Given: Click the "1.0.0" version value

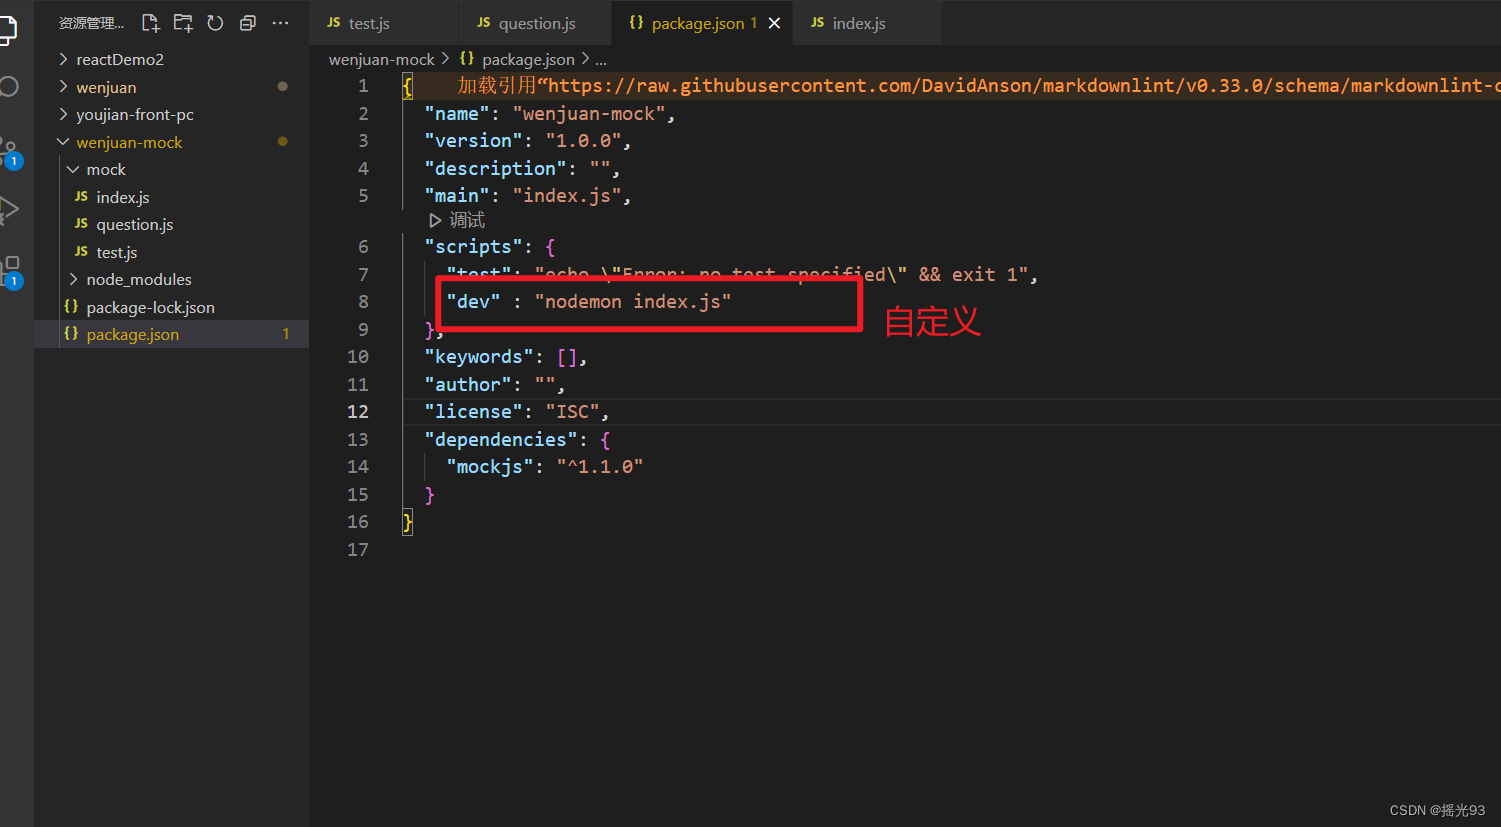Looking at the screenshot, I should click(x=583, y=141).
